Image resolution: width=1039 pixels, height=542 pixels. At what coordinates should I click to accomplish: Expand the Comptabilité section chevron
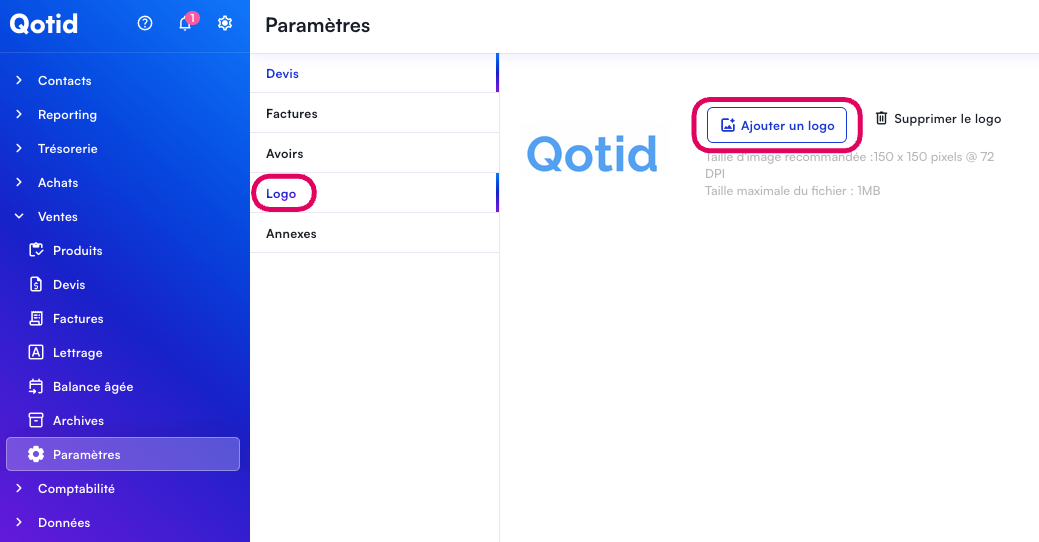tap(19, 489)
